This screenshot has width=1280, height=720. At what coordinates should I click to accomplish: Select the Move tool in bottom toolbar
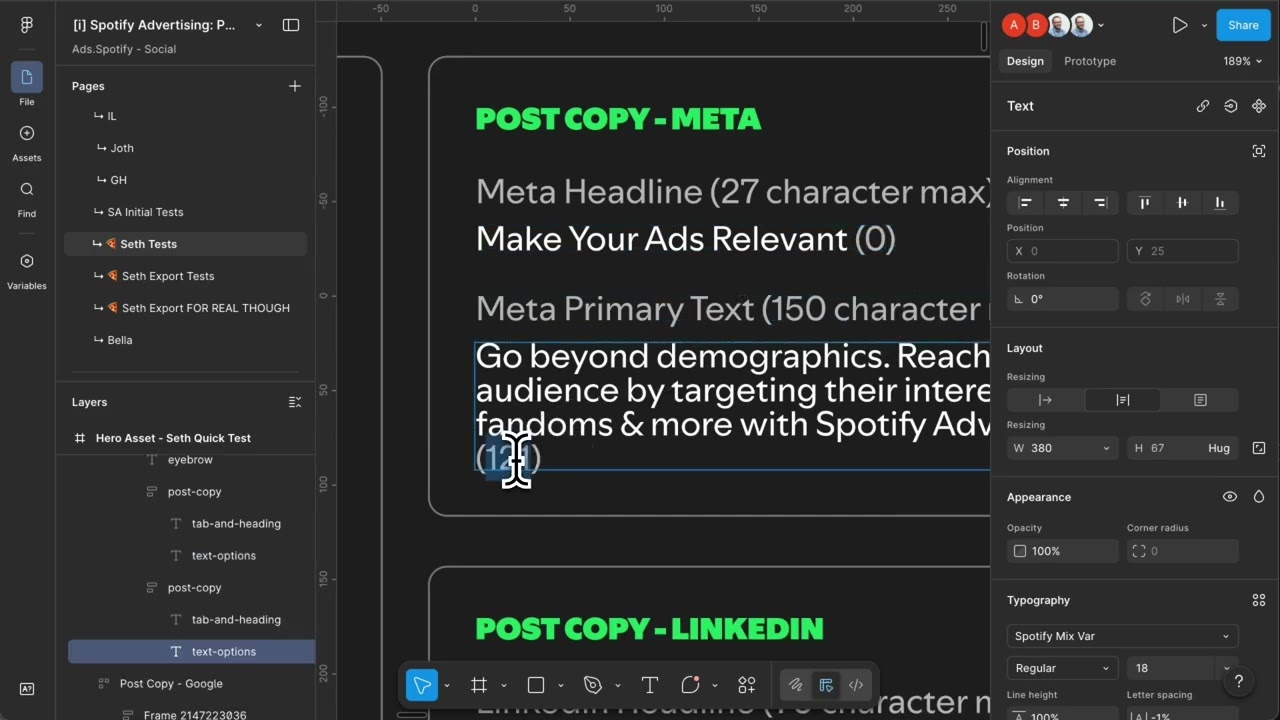pyautogui.click(x=422, y=685)
